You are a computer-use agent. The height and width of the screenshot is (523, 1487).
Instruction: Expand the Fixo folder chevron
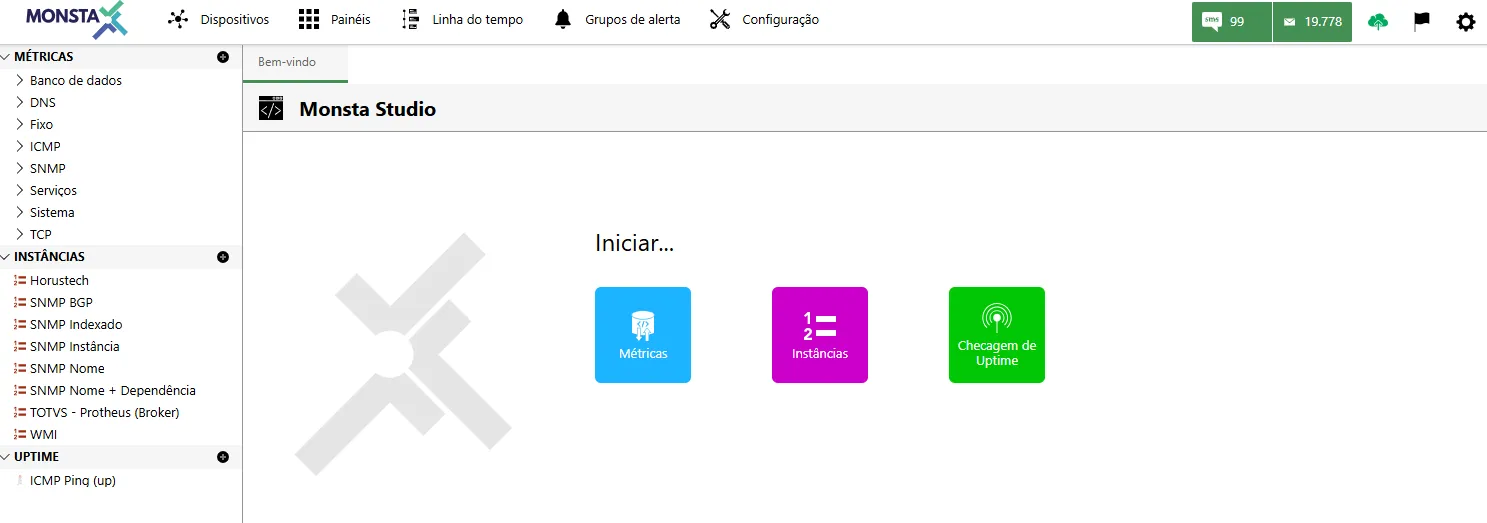[x=20, y=124]
